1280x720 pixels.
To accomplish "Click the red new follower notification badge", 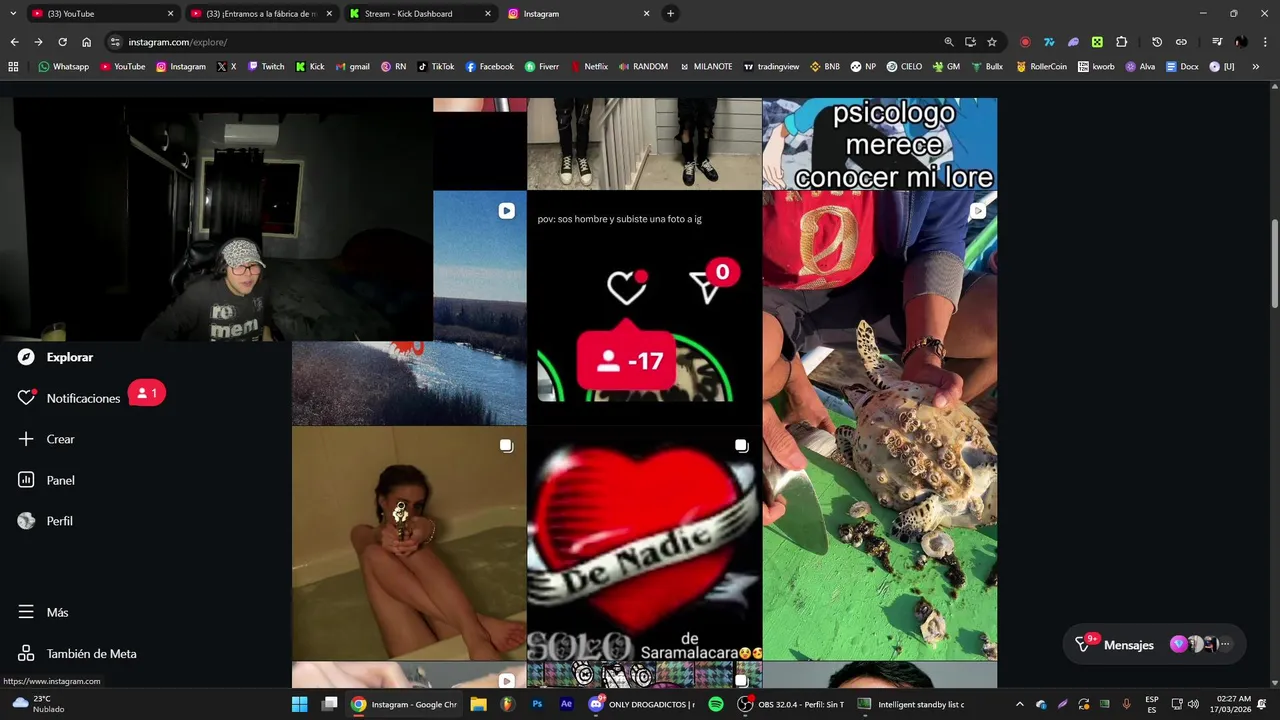I will [x=146, y=393].
